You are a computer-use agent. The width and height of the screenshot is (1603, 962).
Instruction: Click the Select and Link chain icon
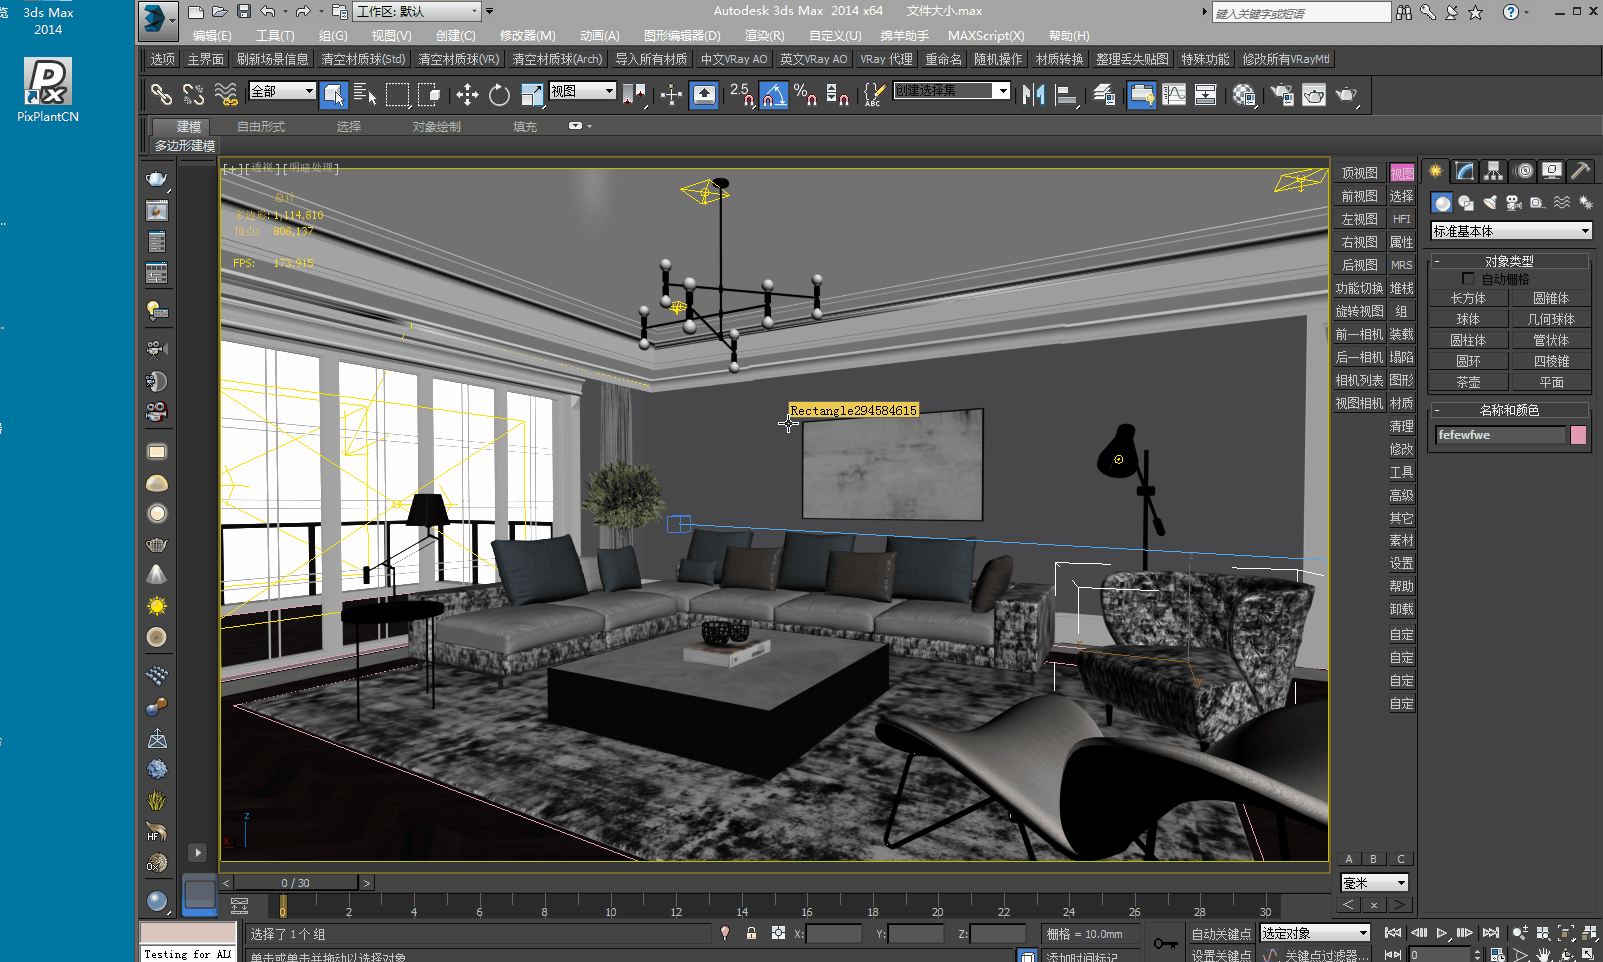pyautogui.click(x=161, y=94)
